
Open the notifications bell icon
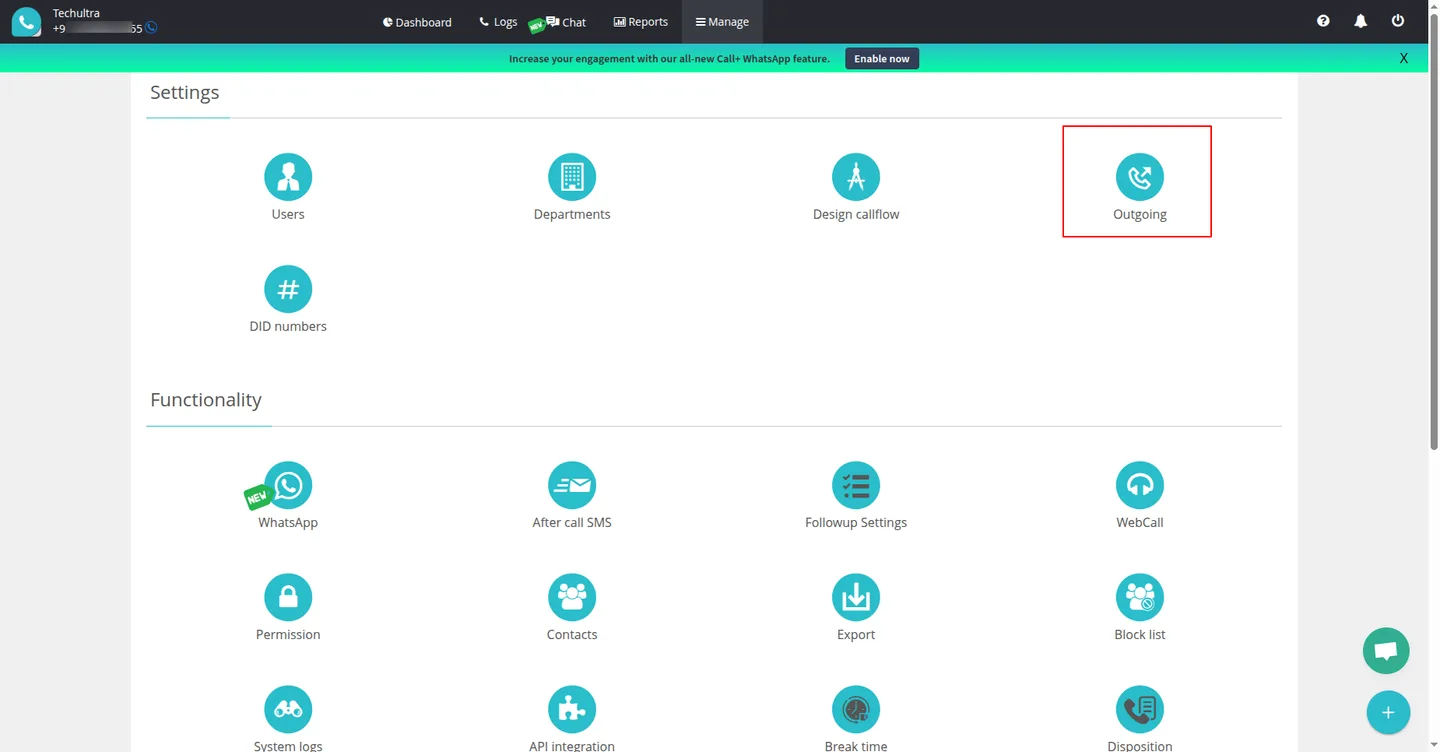click(x=1360, y=21)
